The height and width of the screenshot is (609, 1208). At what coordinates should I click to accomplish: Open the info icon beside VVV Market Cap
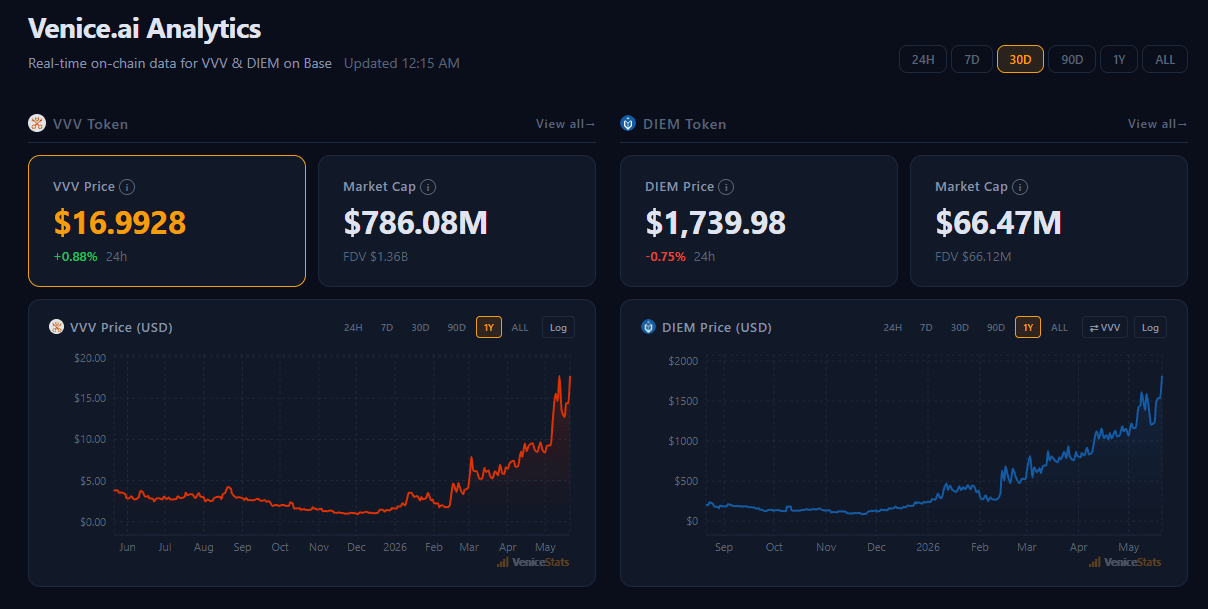(x=428, y=187)
